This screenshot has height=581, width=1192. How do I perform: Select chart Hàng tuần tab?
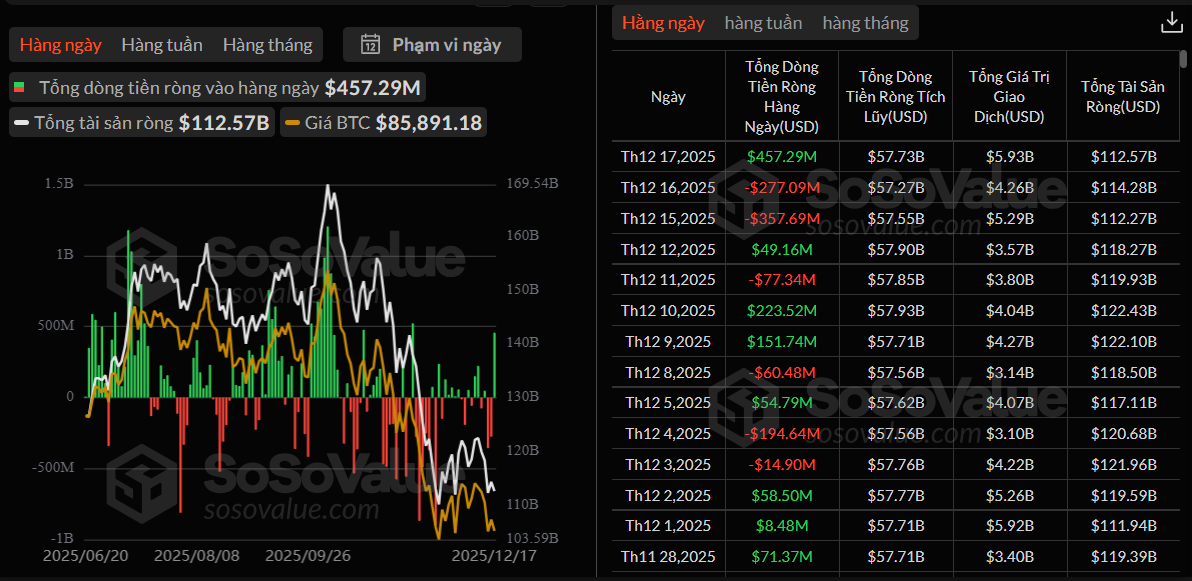pyautogui.click(x=162, y=45)
